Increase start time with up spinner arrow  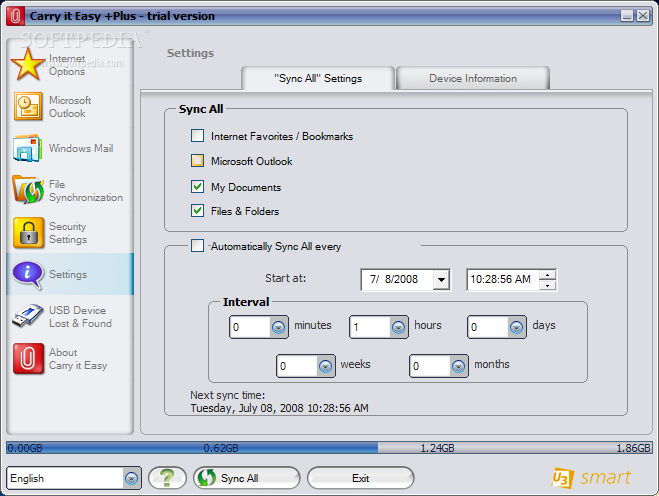pyautogui.click(x=547, y=275)
